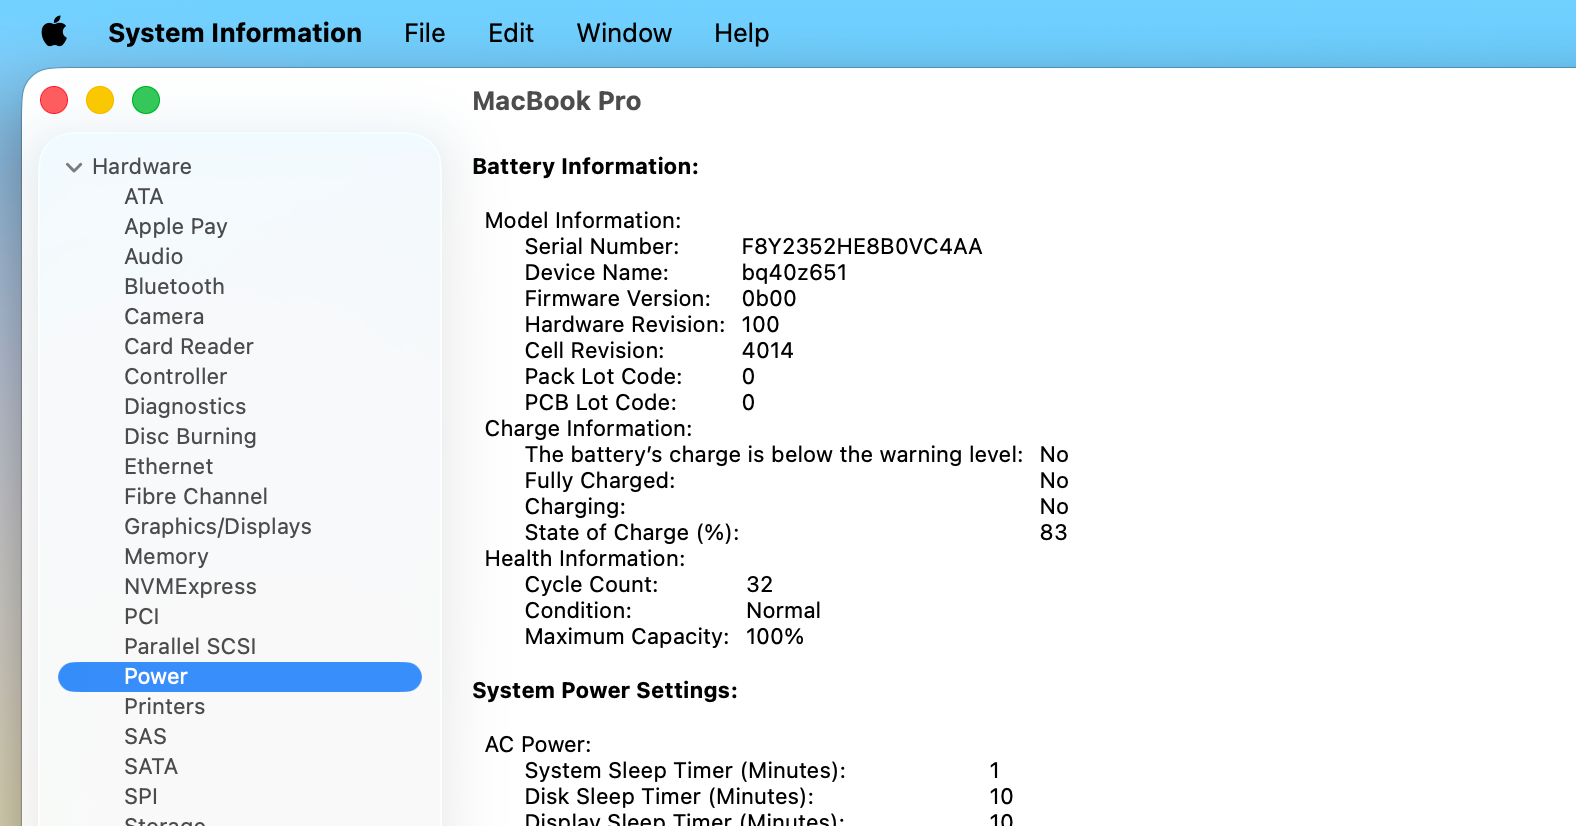The width and height of the screenshot is (1576, 826).
Task: Click the battery serial number value
Action: tap(861, 247)
